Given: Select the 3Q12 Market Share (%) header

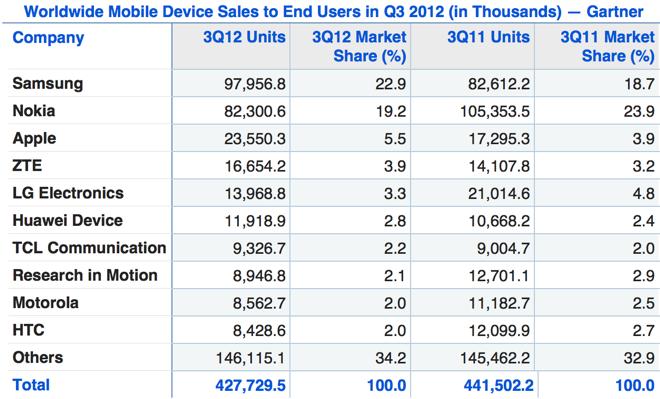Looking at the screenshot, I should [359, 46].
